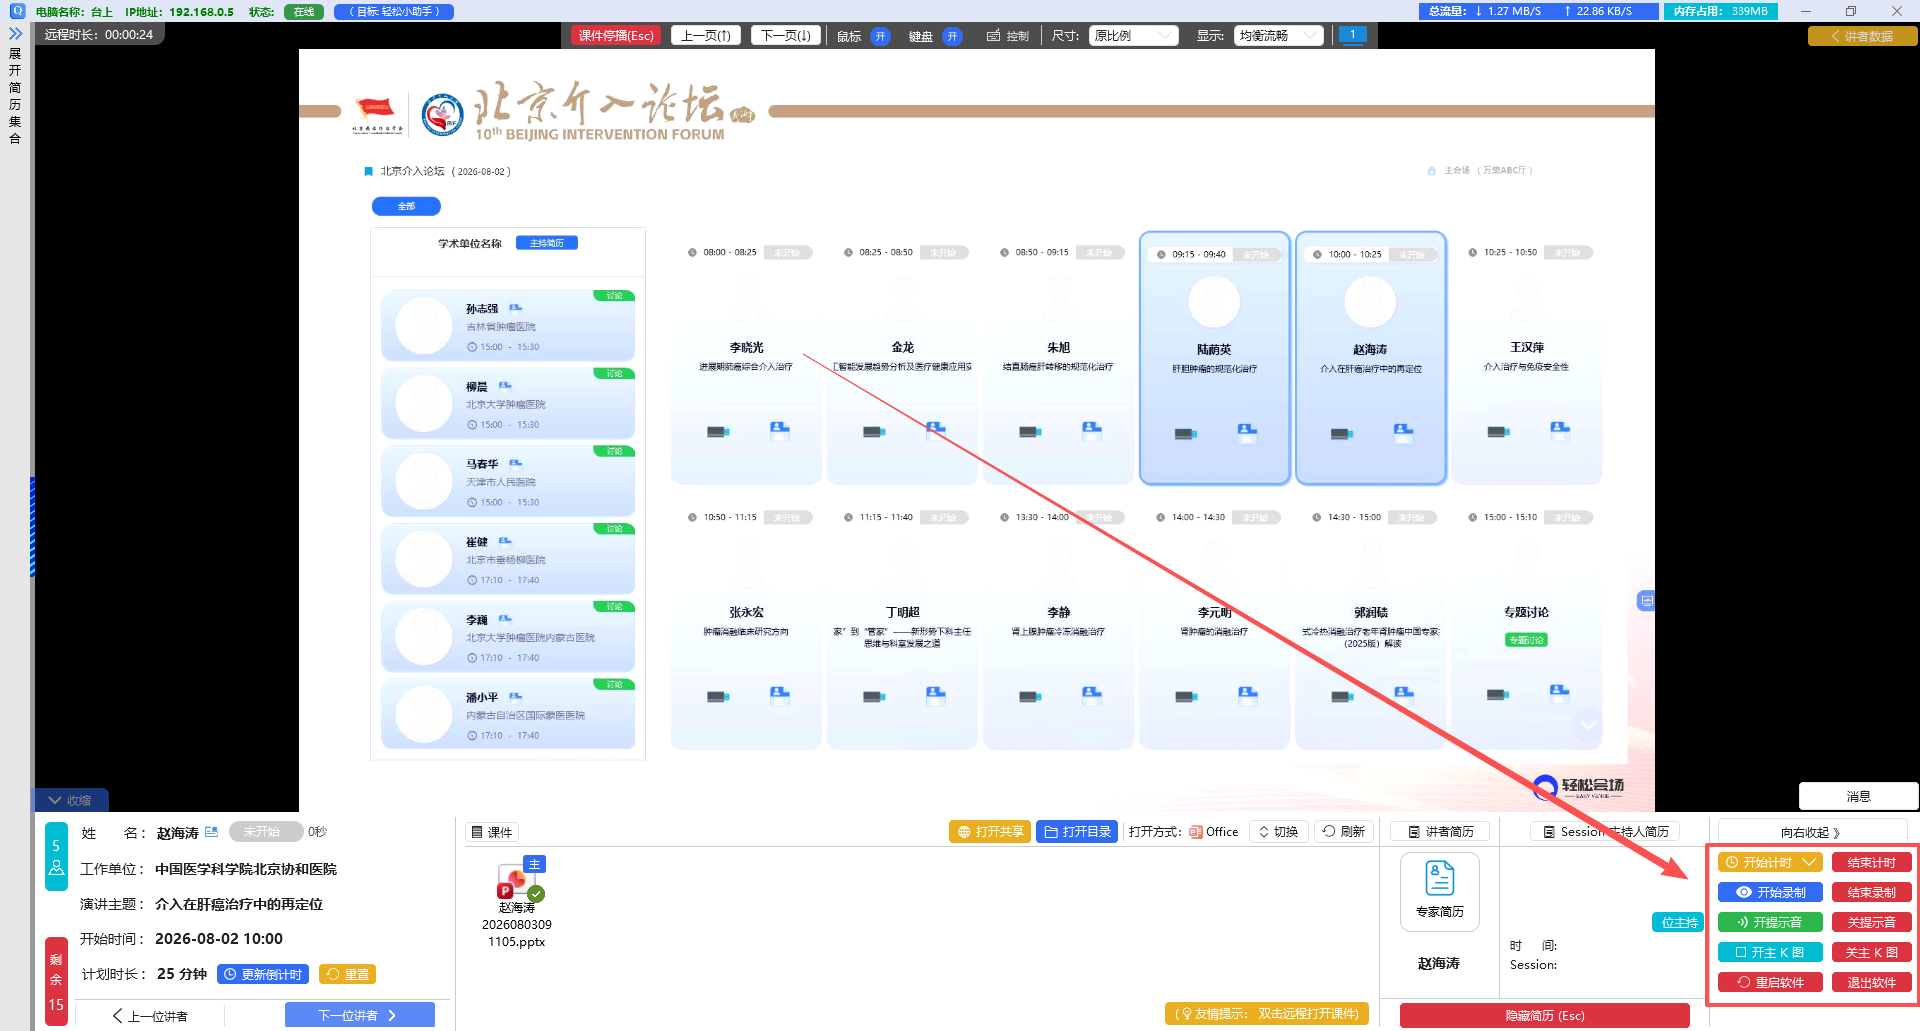This screenshot has width=1920, height=1031.
Task: Collapse panel using 向右收起
Action: click(x=1811, y=832)
